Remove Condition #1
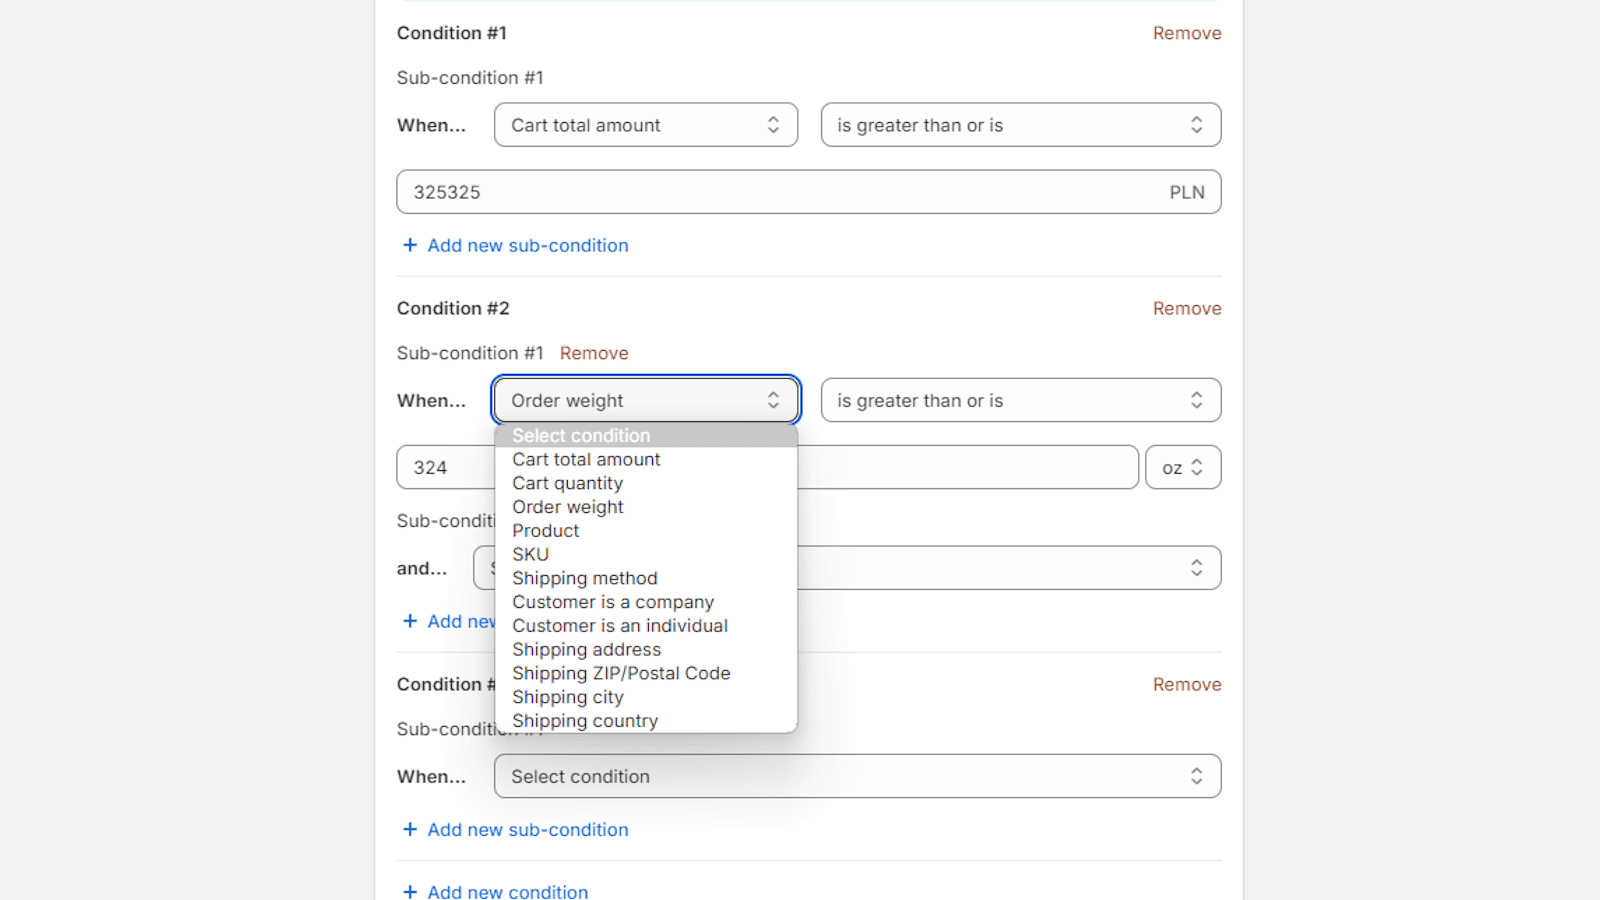 click(x=1186, y=33)
